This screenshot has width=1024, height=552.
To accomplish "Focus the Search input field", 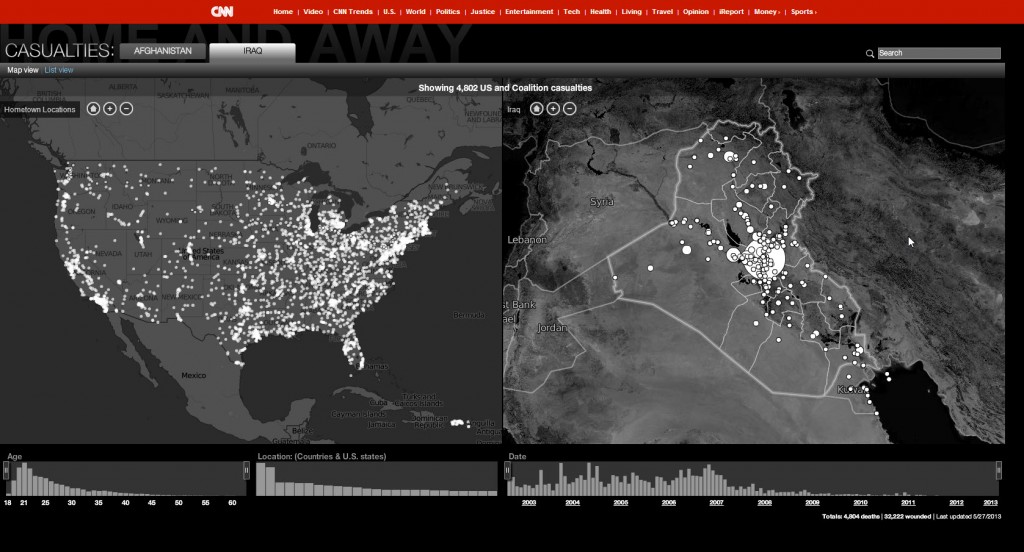I will (x=939, y=53).
